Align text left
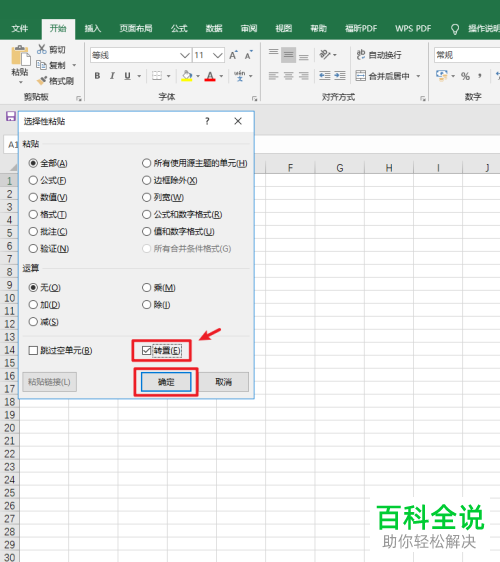500x562 pixels. click(273, 76)
